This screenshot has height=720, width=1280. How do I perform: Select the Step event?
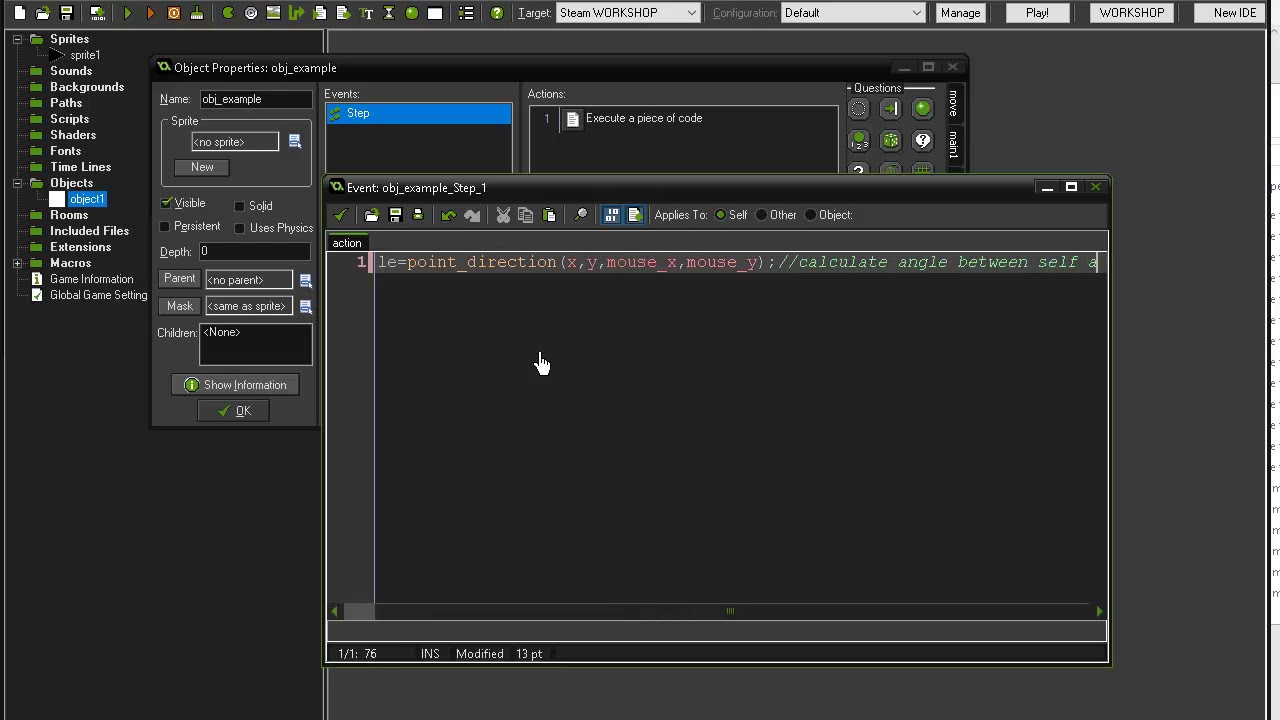tap(418, 114)
